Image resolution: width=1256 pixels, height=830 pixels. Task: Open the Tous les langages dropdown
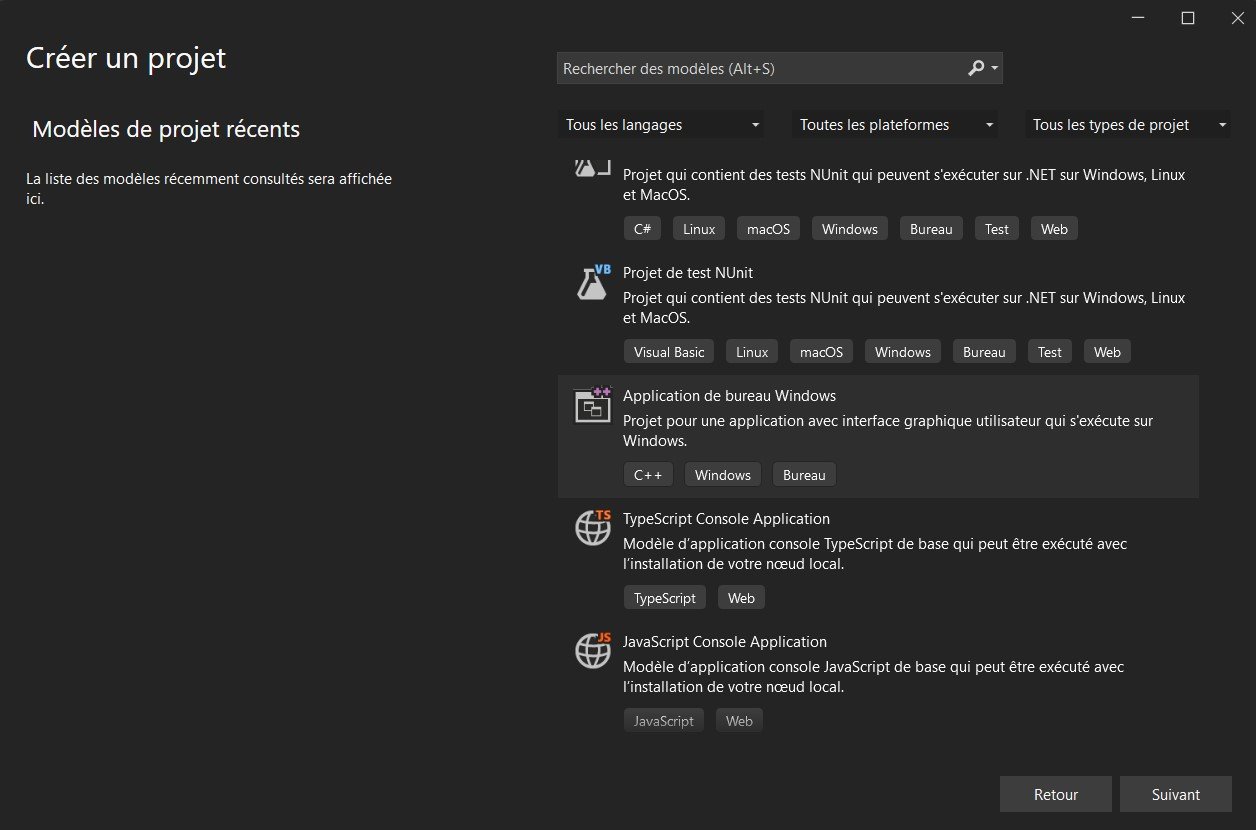[x=661, y=125]
